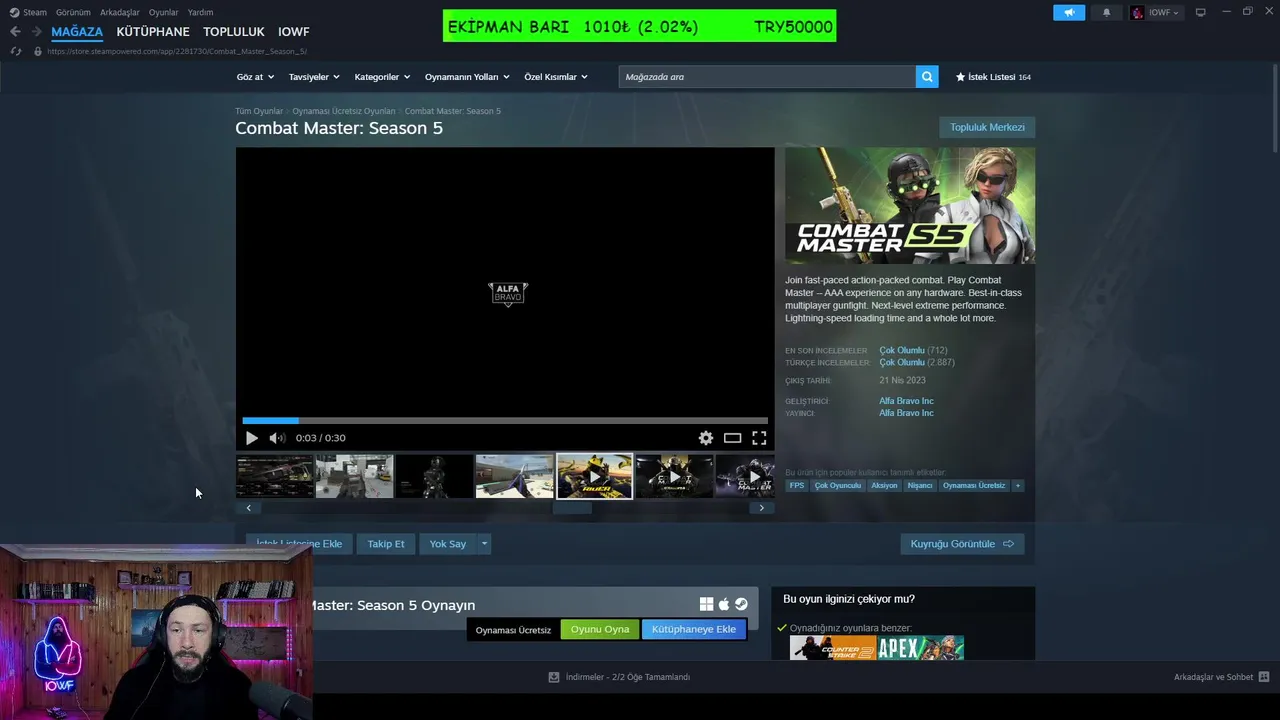
Task: Switch to KÜTÜPHANE tab
Action: [x=153, y=32]
